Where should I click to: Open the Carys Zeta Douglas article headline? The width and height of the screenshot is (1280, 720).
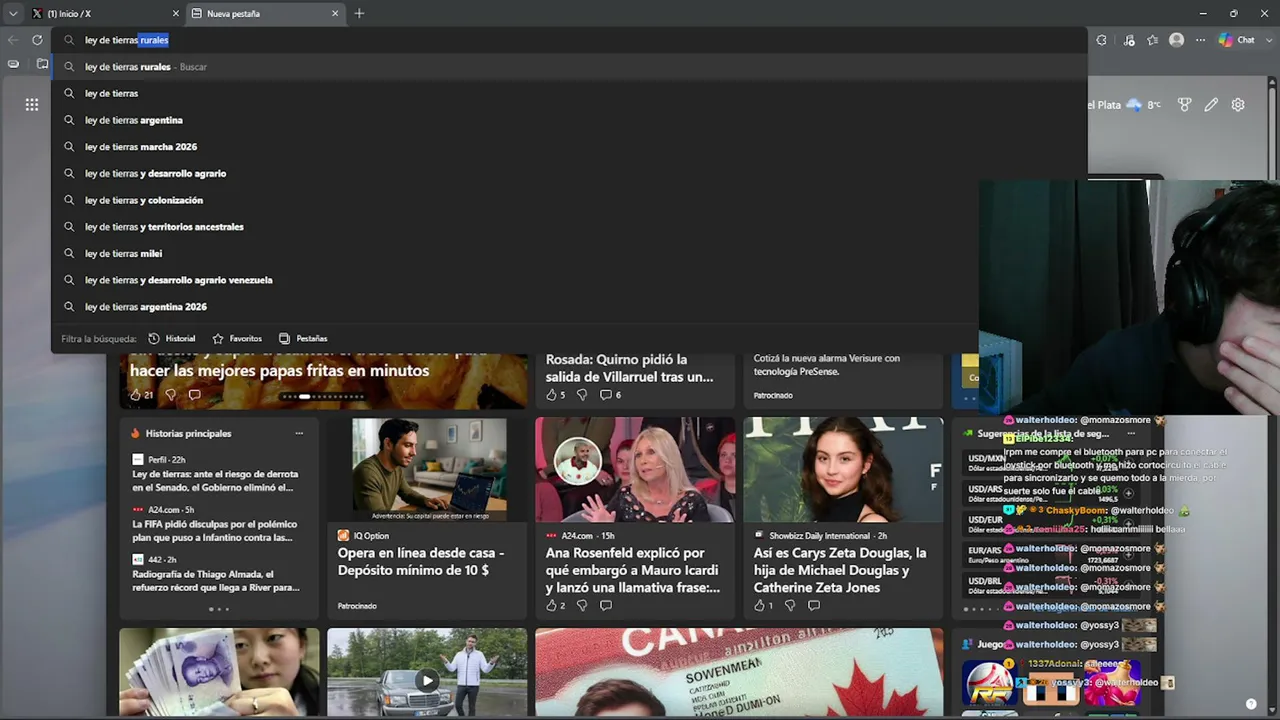click(840, 570)
